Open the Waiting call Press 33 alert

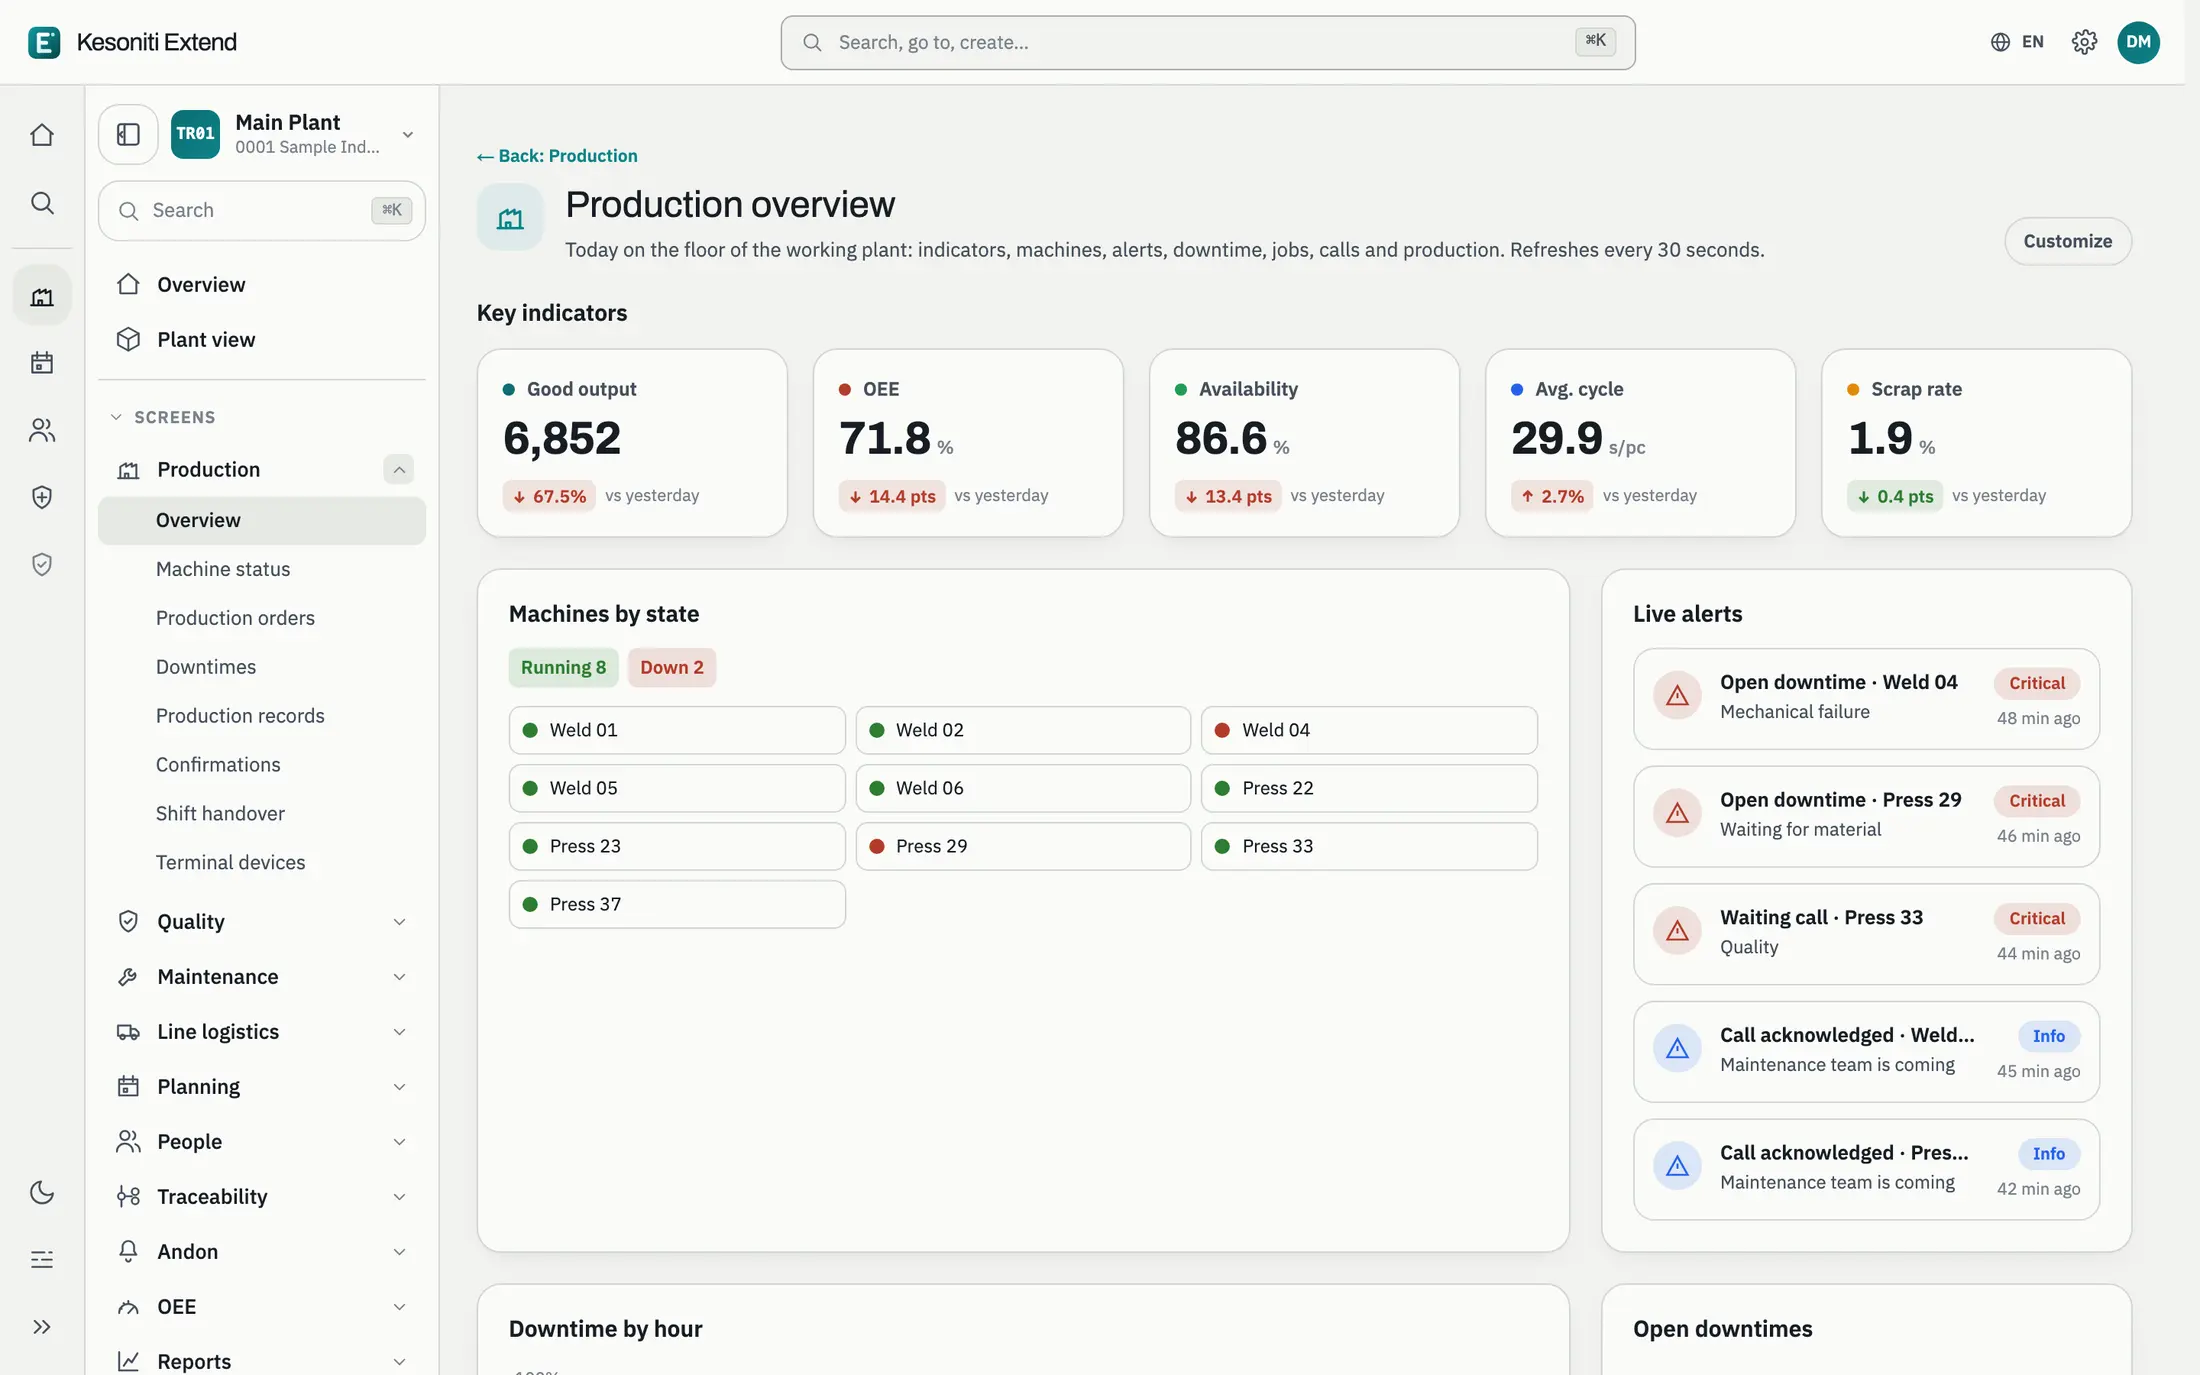[x=1866, y=934]
